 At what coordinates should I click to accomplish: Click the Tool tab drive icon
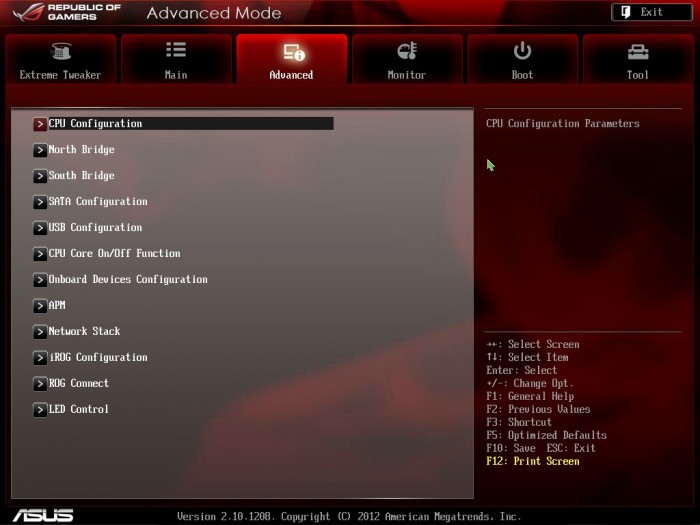[x=638, y=52]
